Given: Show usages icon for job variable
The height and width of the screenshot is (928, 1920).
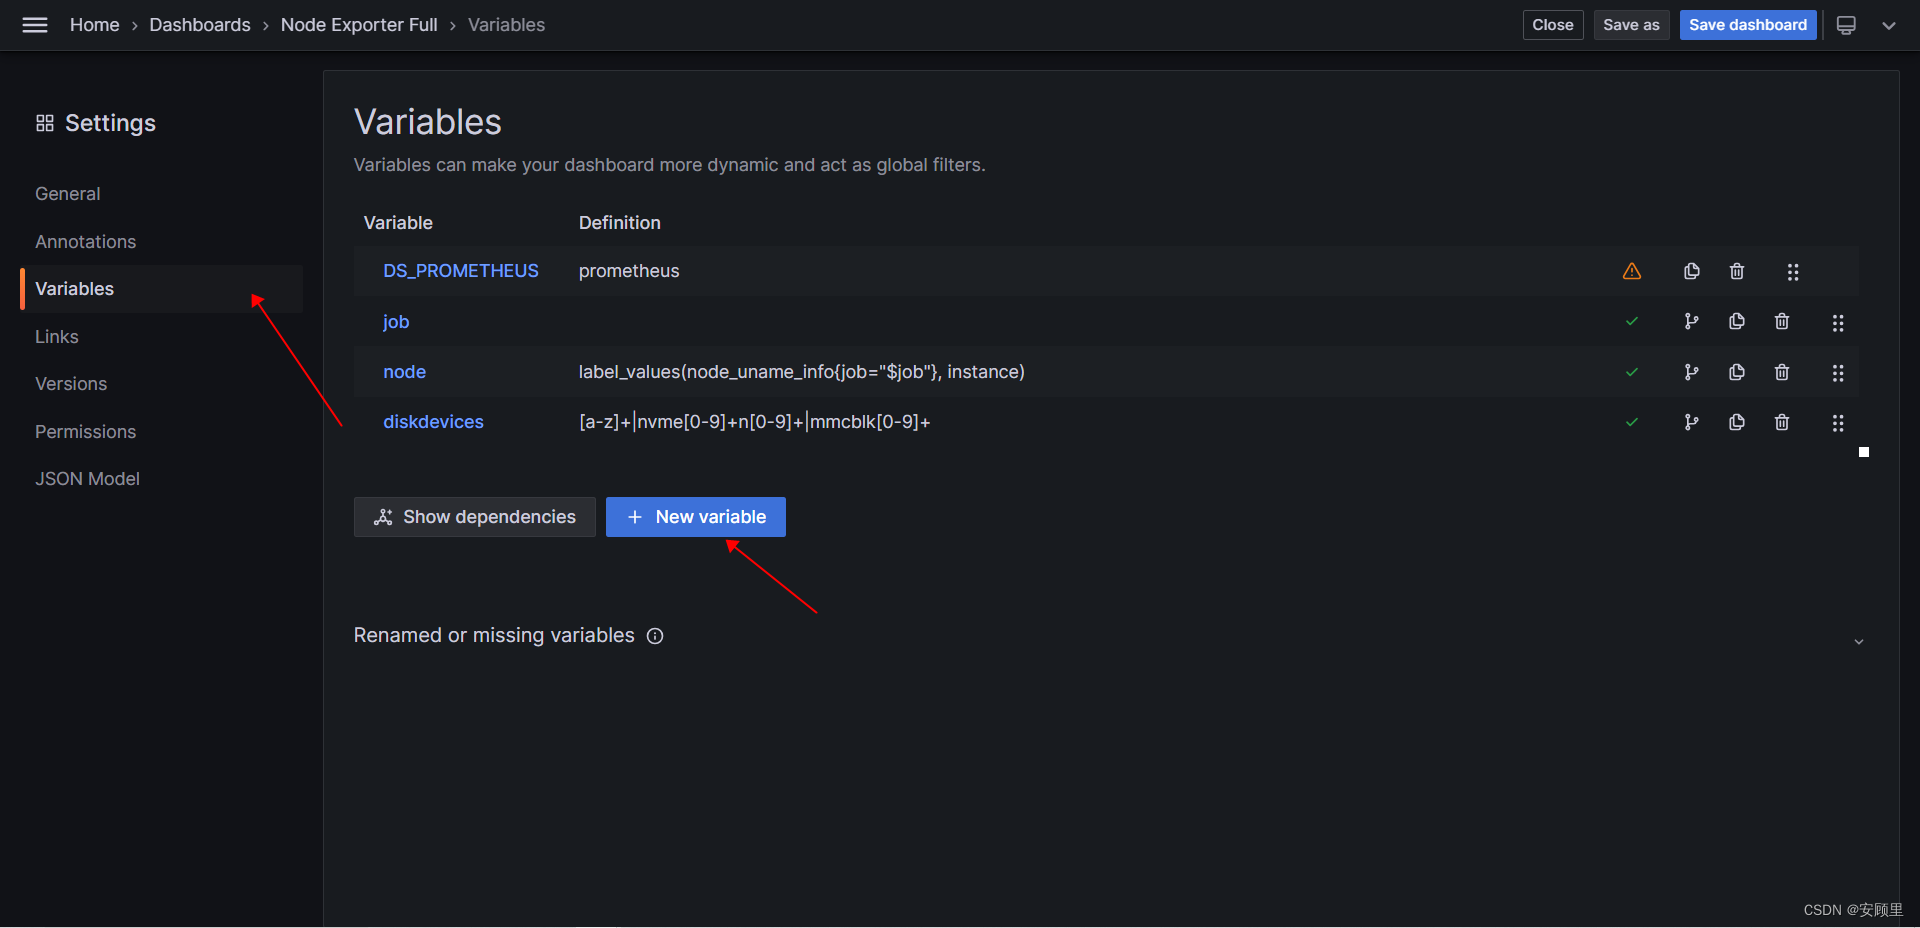Looking at the screenshot, I should [x=1691, y=321].
